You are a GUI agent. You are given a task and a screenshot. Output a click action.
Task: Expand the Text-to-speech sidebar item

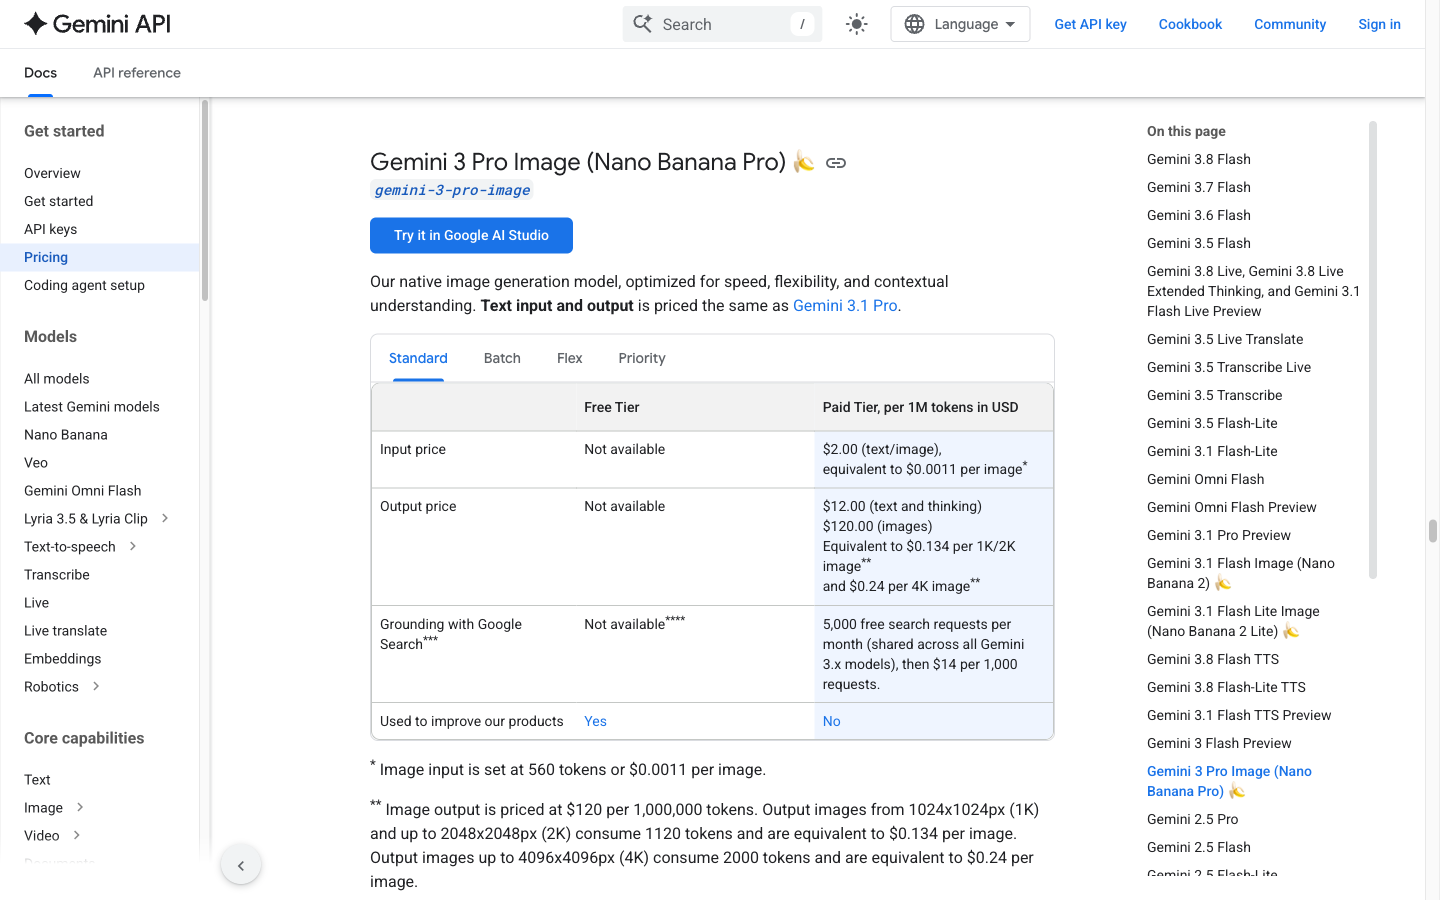point(132,546)
